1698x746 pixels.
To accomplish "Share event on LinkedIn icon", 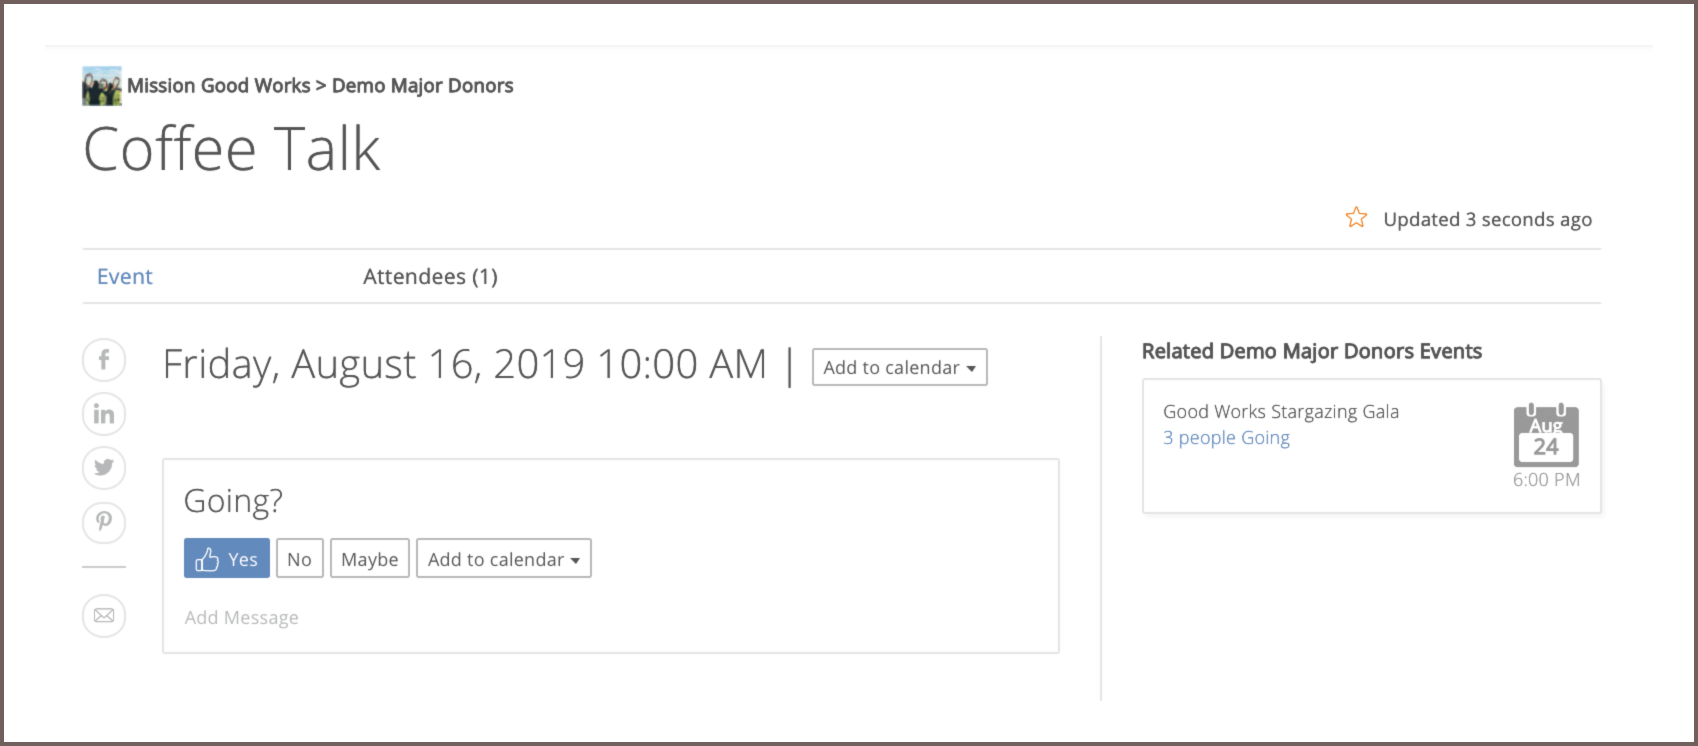I will point(104,414).
